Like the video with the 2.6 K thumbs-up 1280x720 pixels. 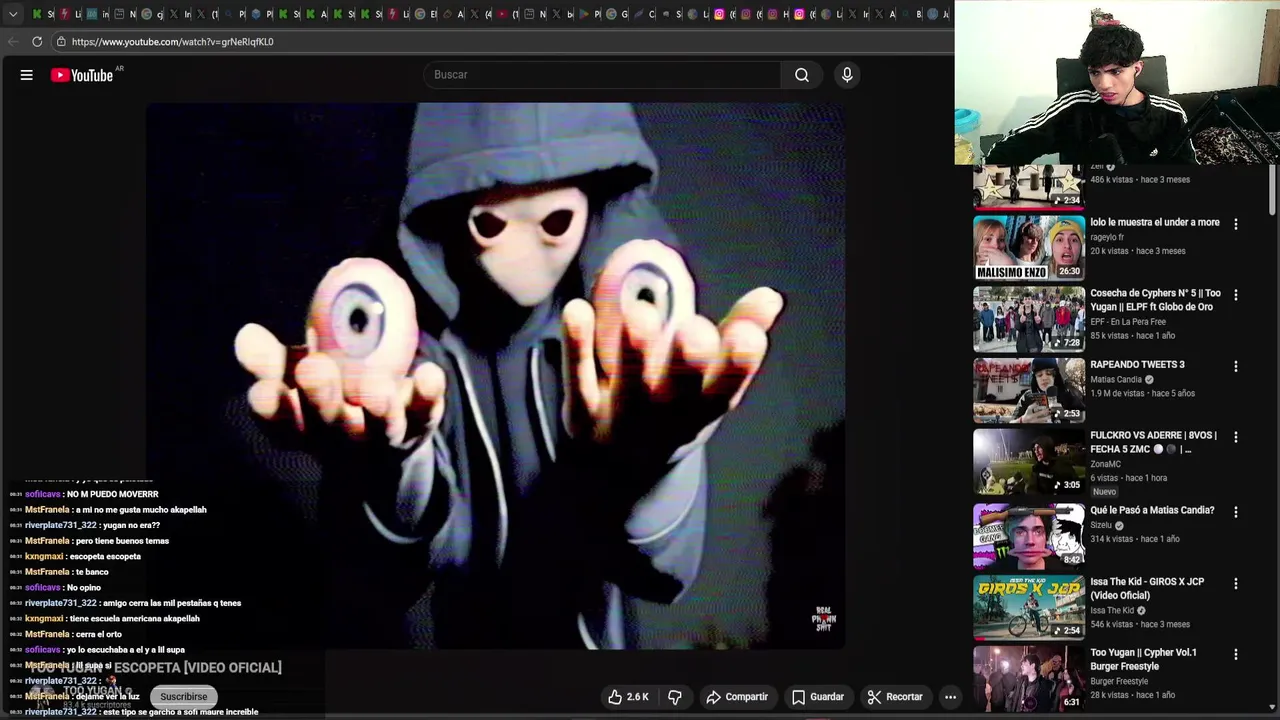click(x=629, y=697)
